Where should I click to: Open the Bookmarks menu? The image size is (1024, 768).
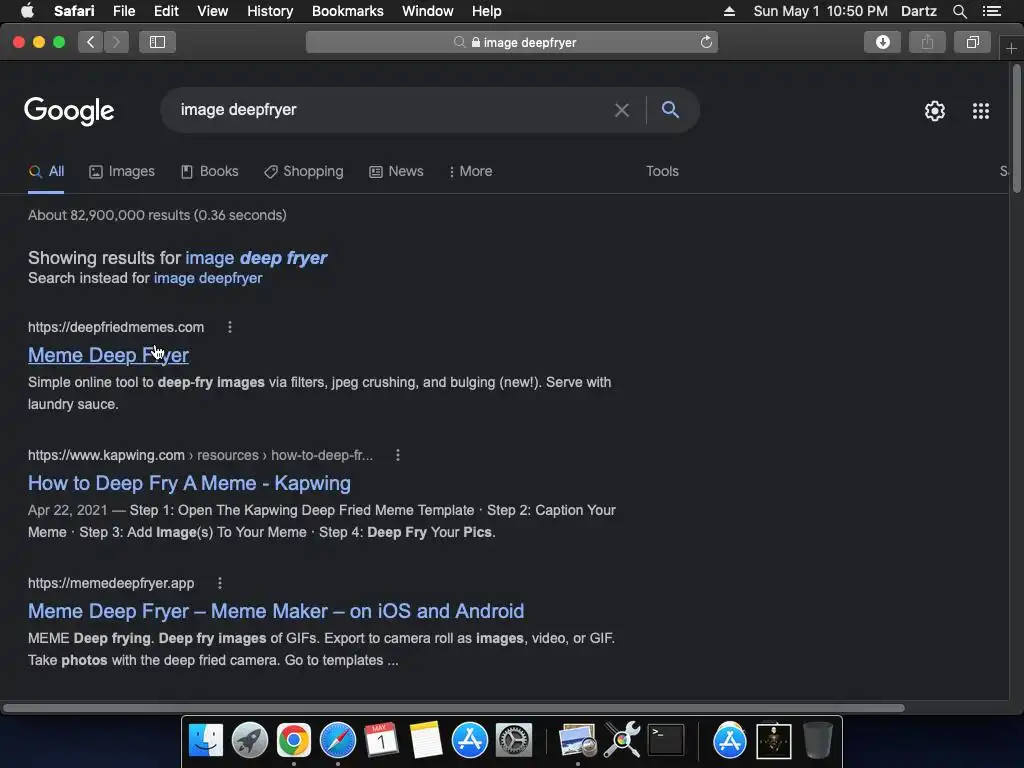coord(347,11)
